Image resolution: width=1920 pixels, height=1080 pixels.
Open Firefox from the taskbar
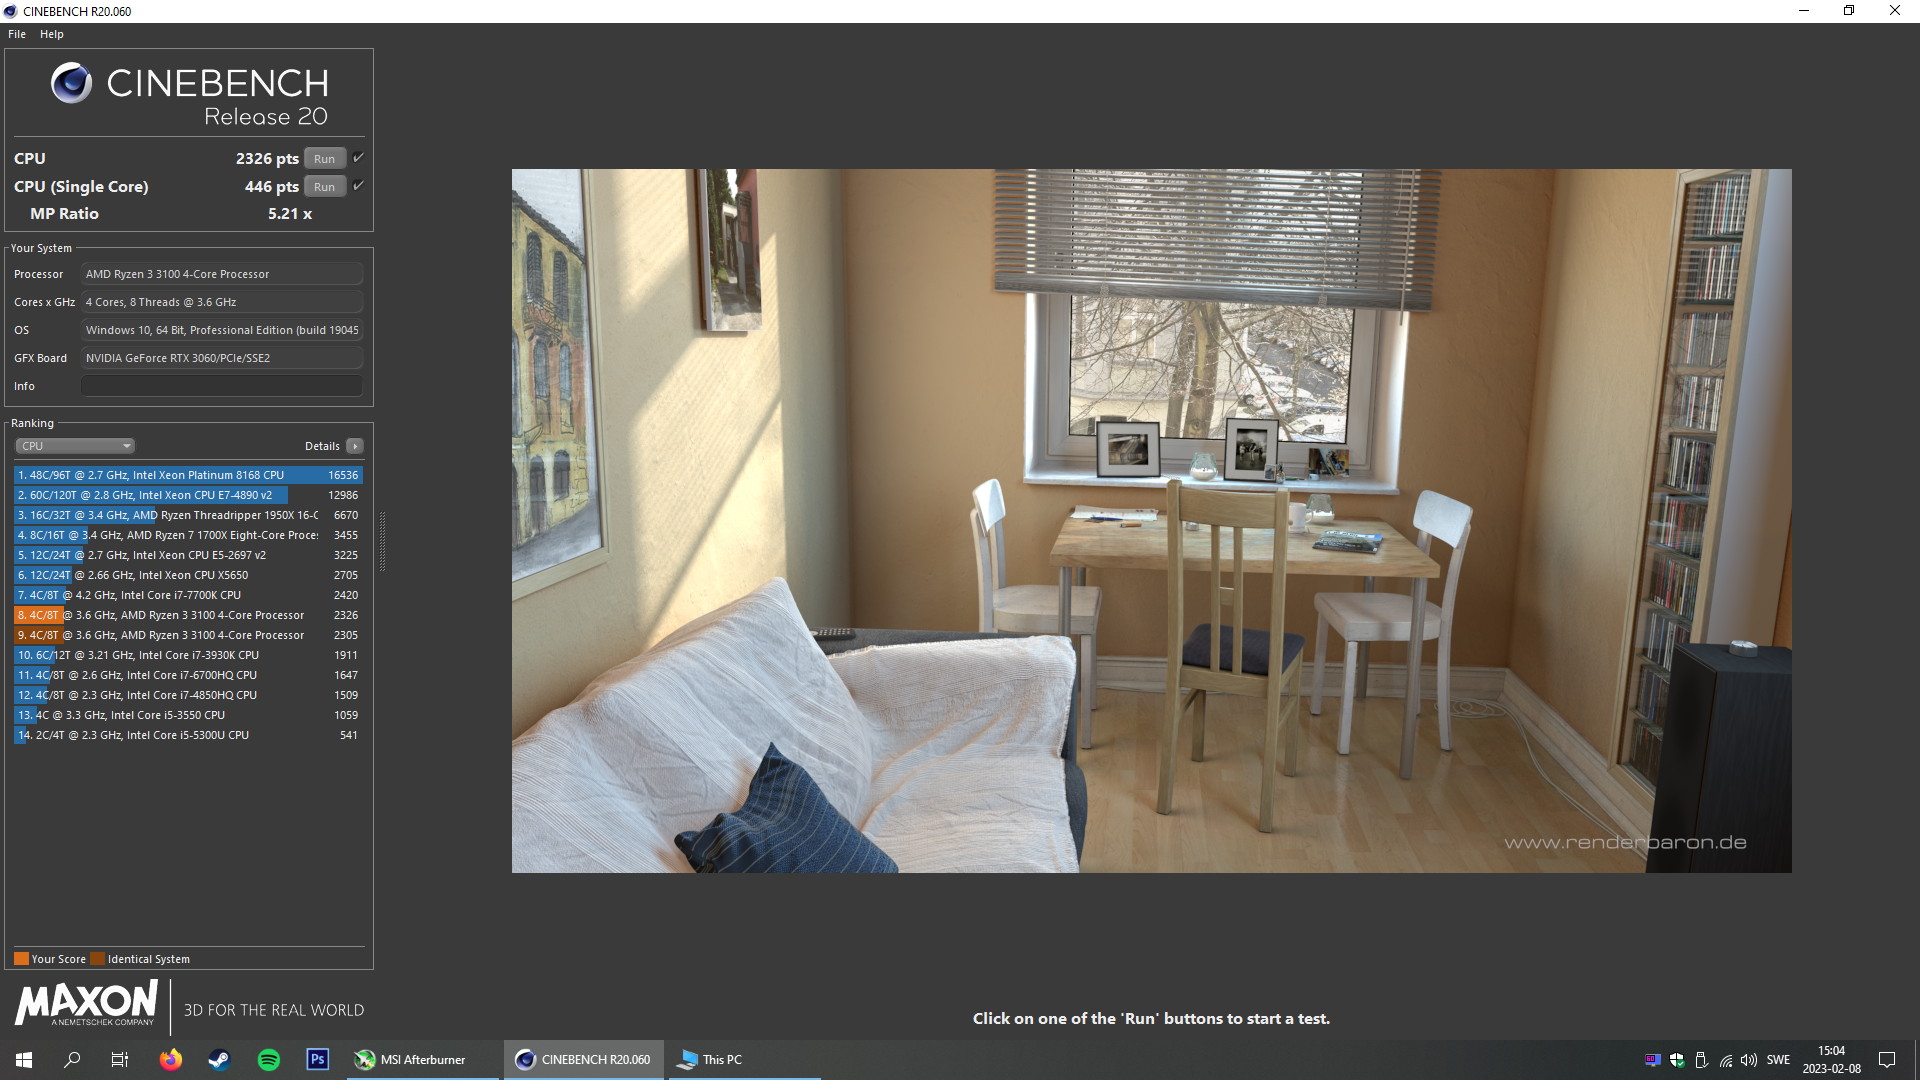(171, 1059)
